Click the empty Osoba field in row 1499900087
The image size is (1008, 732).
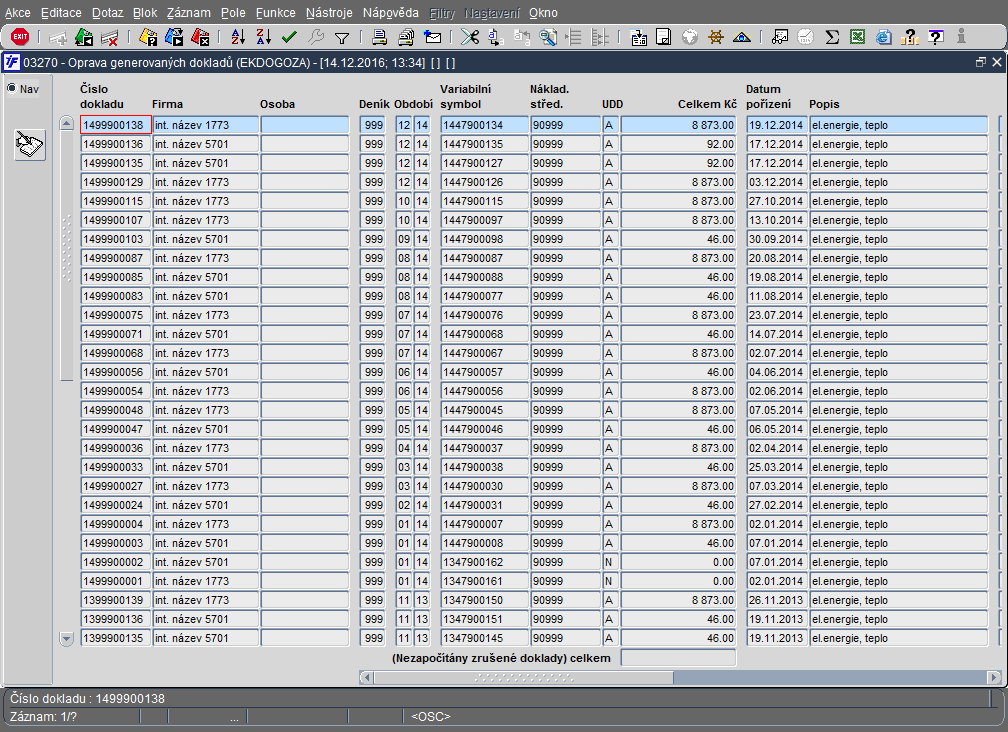tap(305, 258)
